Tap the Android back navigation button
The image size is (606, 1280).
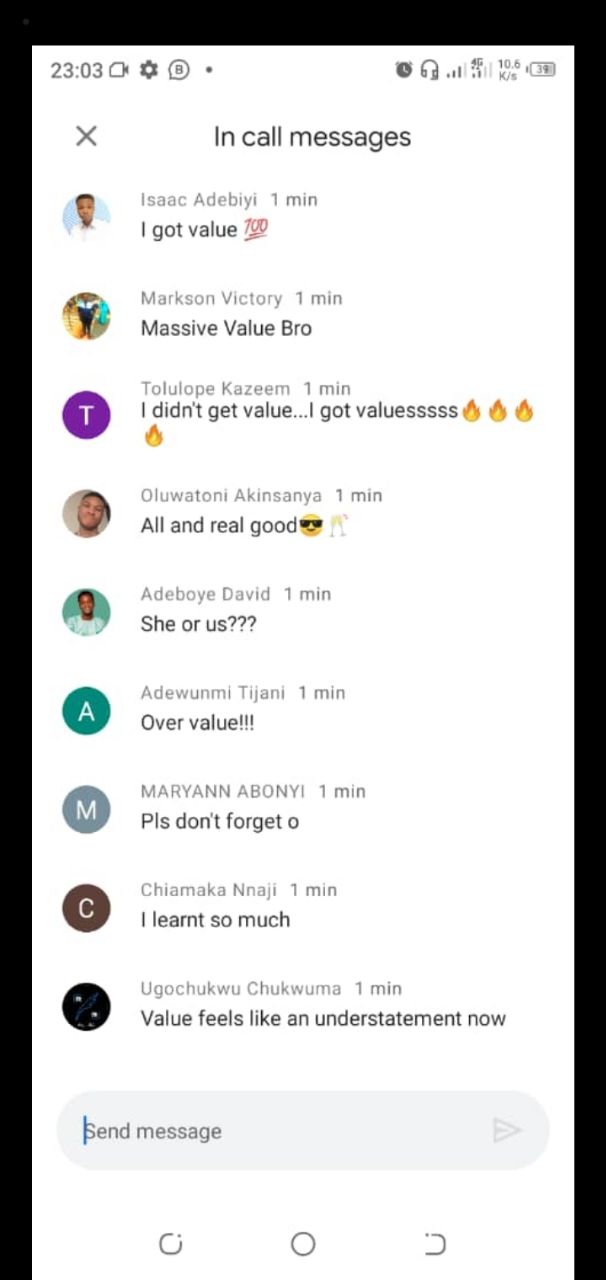(435, 1243)
